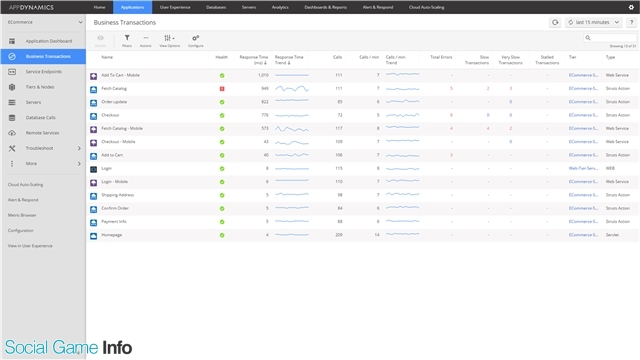This screenshot has width=640, height=360.
Task: Open the last 15 minutes time range dropdown
Action: click(593, 22)
